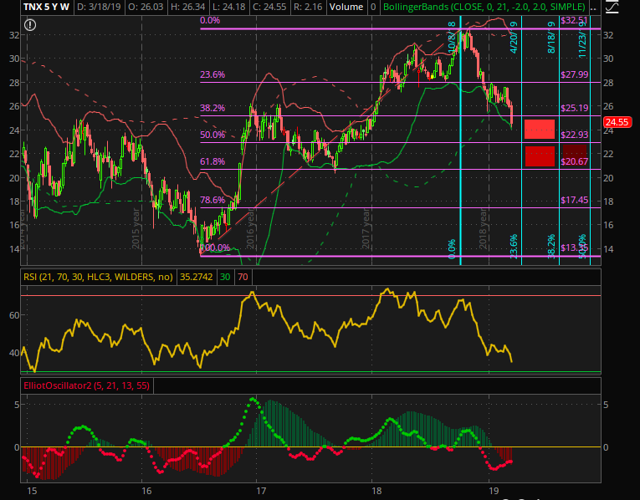Click the 'L: 24.18' low value
This screenshot has height=500, width=640.
(x=229, y=7)
